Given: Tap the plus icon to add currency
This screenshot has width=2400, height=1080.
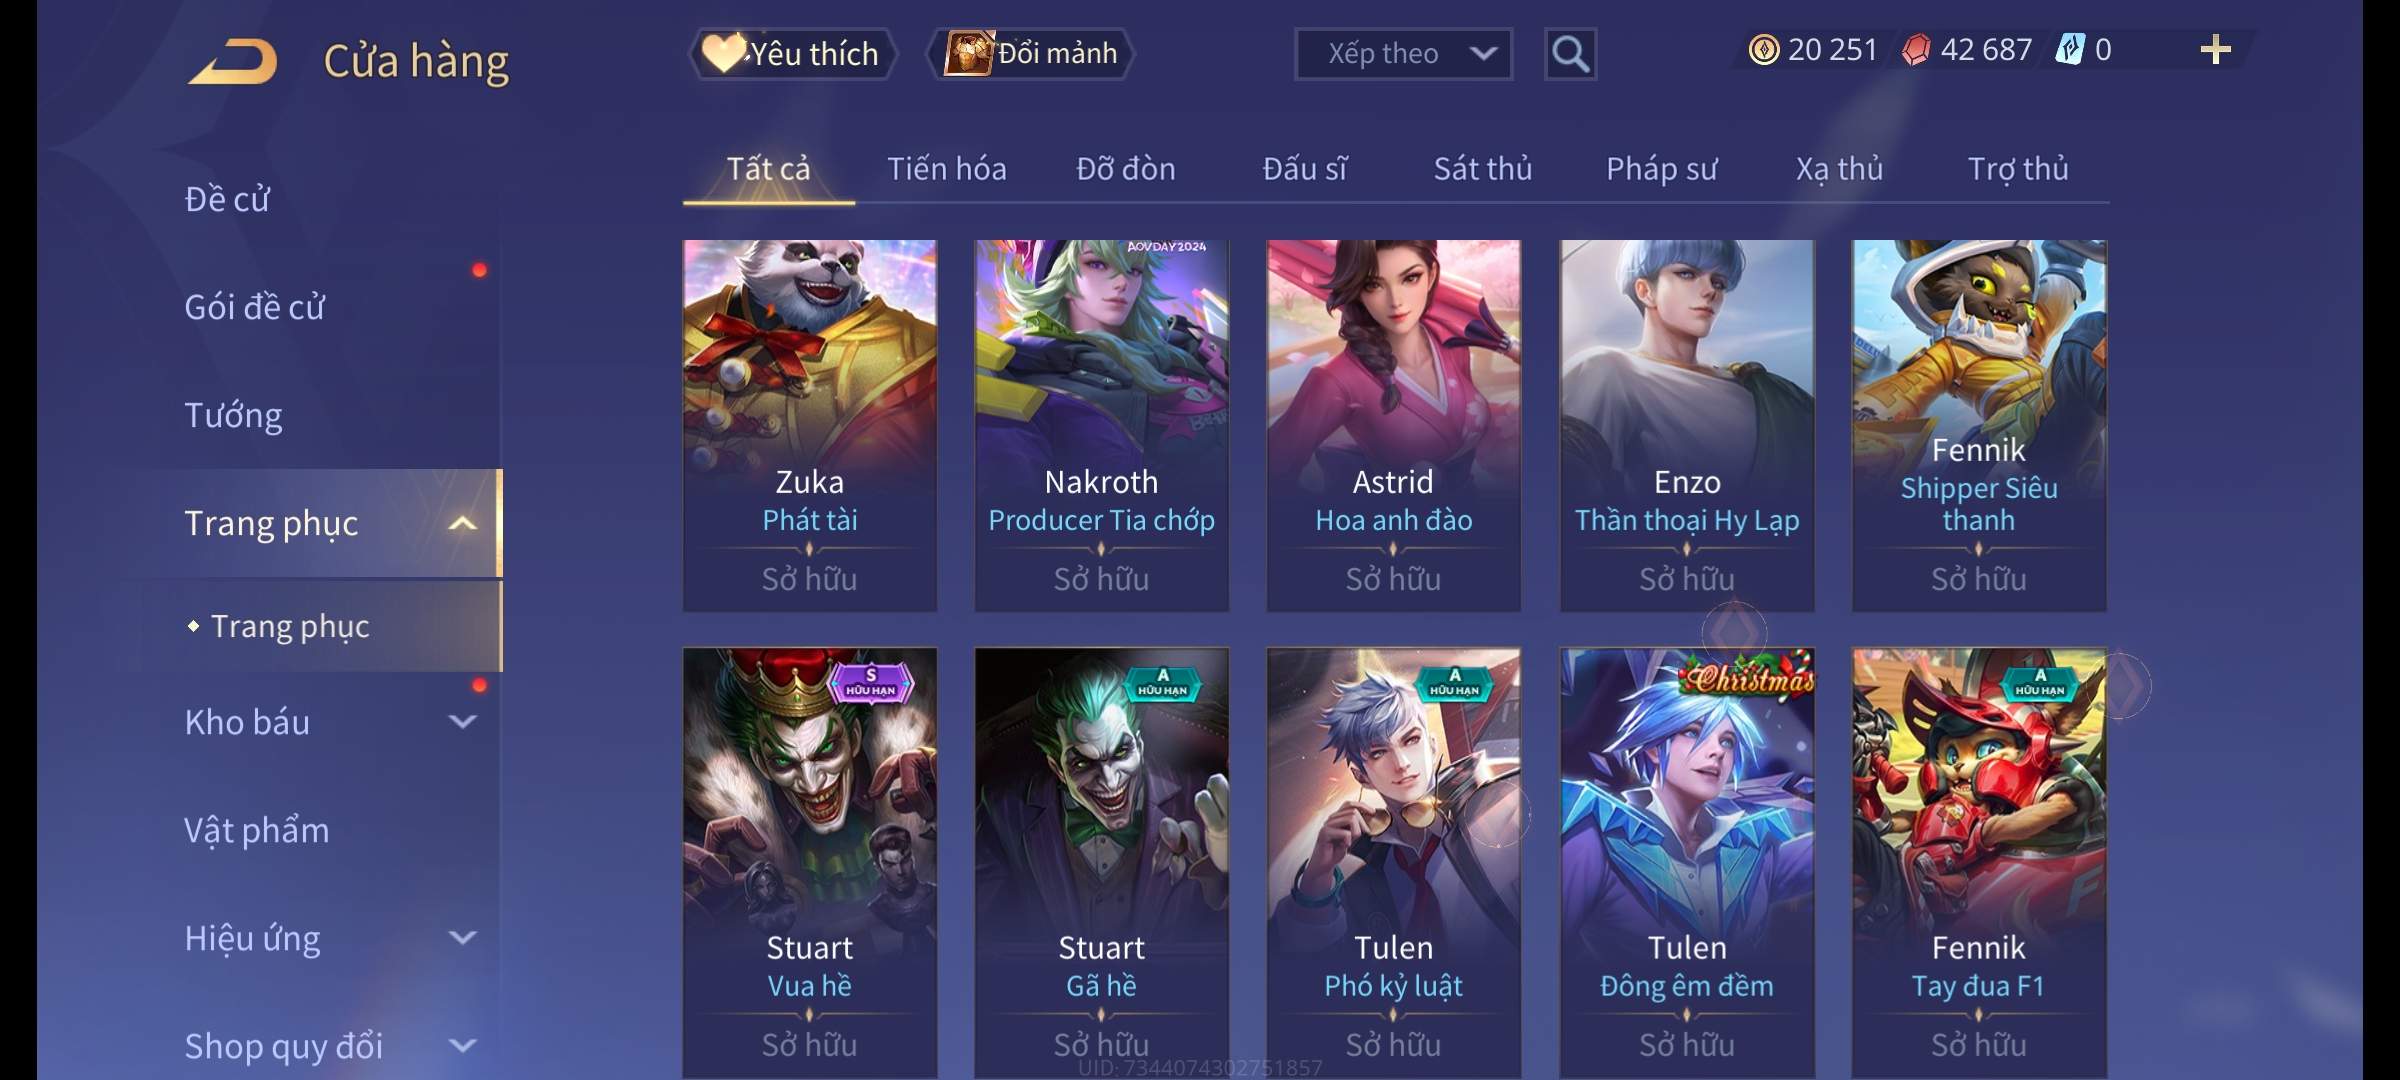Looking at the screenshot, I should point(2216,50).
